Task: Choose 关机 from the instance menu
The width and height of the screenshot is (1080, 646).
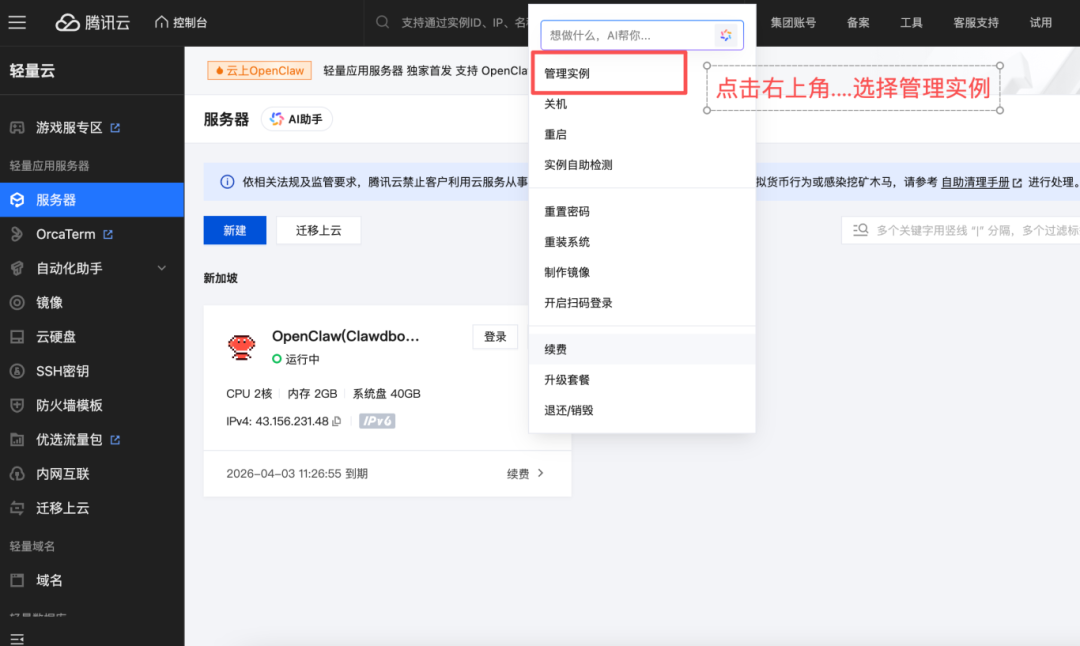Action: pos(641,104)
